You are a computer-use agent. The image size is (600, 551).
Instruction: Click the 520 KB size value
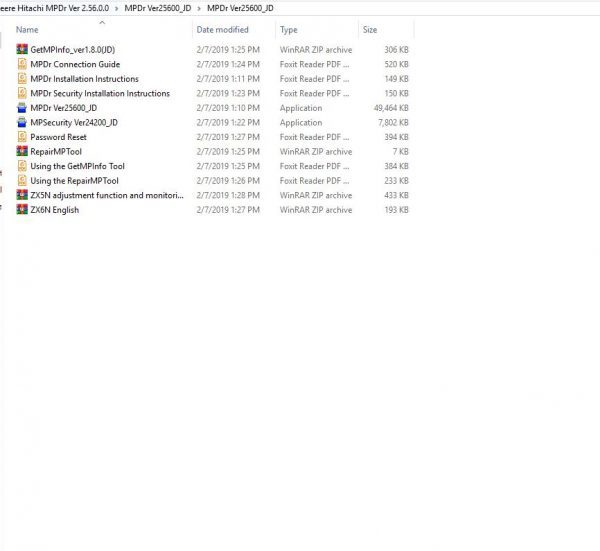coord(396,64)
